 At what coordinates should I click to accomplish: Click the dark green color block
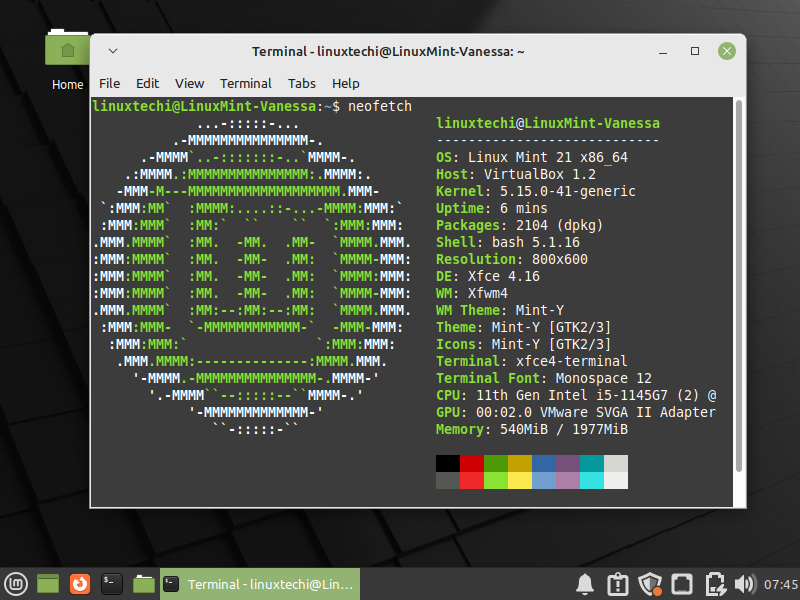pyautogui.click(x=496, y=463)
